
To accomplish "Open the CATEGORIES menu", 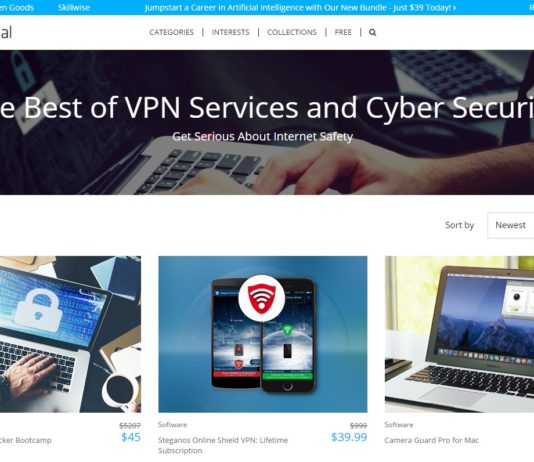I will [171, 32].
